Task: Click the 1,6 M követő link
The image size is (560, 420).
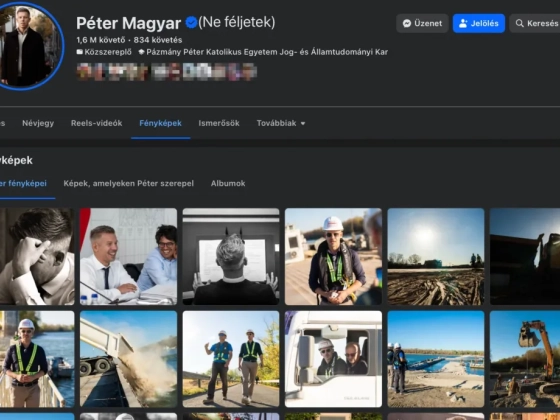Action: coord(101,40)
